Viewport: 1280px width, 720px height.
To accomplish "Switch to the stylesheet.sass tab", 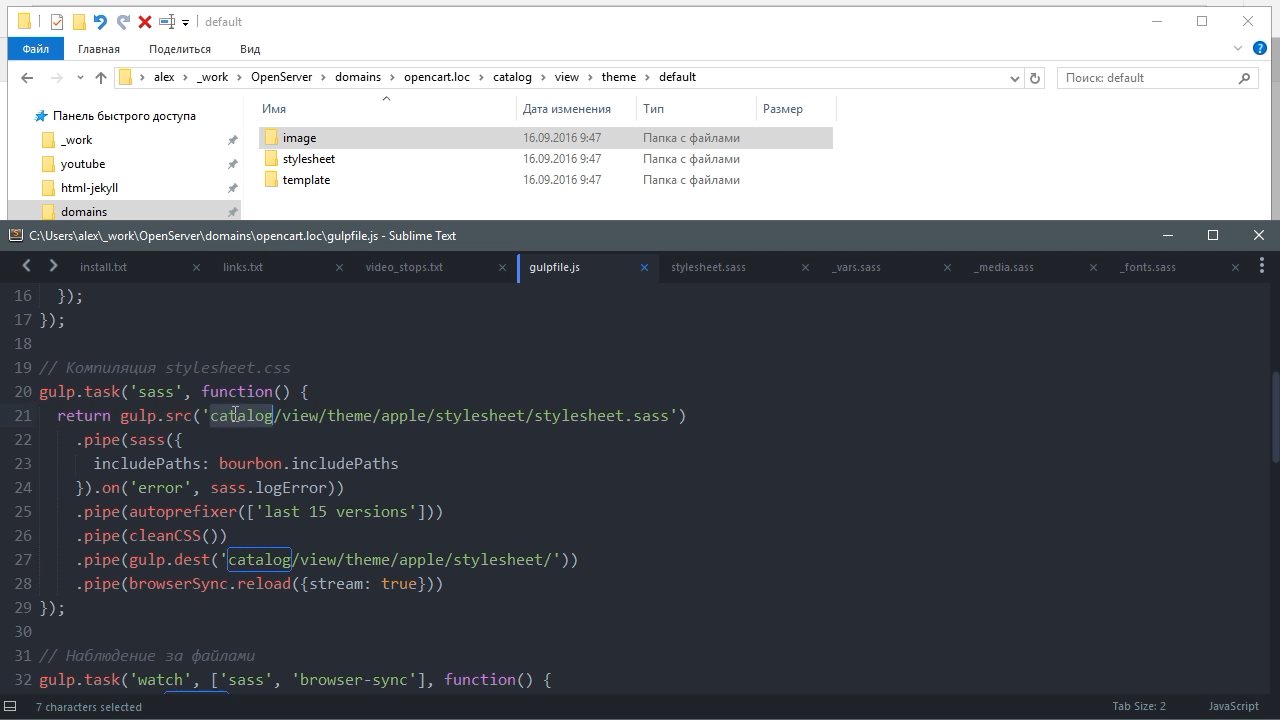I will pyautogui.click(x=708, y=268).
